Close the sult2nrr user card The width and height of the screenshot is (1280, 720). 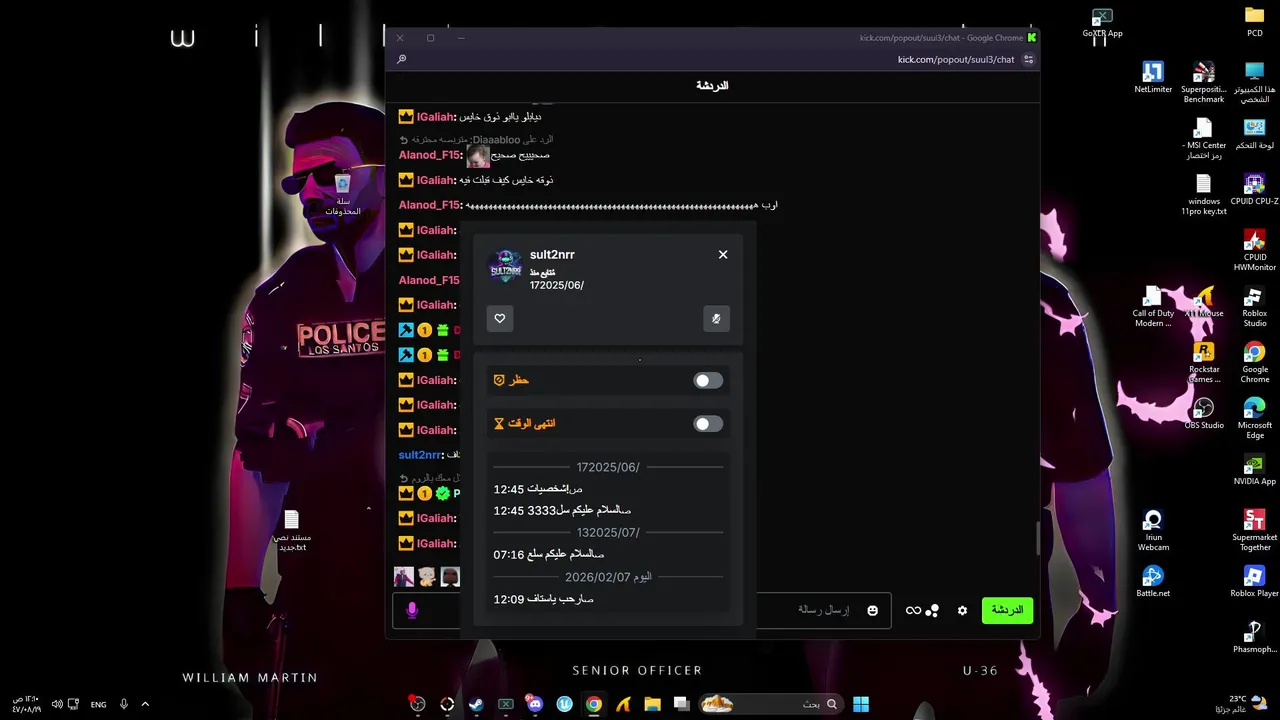coord(723,254)
